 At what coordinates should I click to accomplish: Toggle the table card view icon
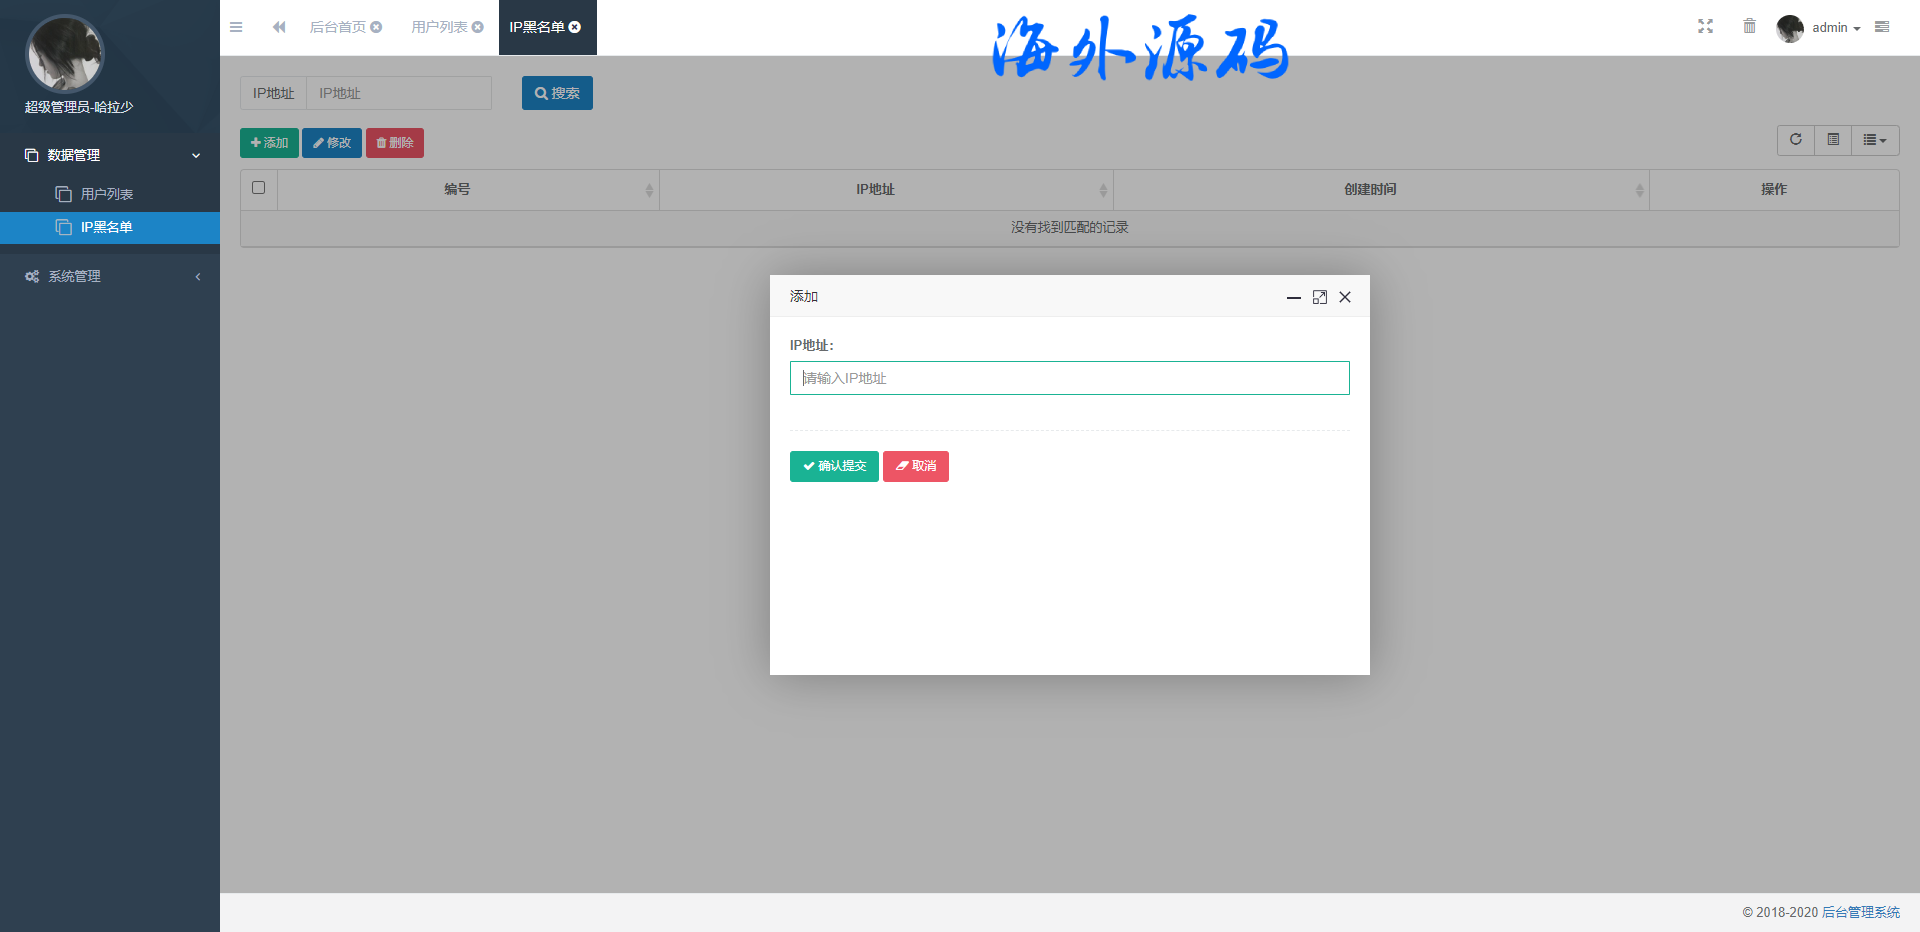click(1833, 140)
